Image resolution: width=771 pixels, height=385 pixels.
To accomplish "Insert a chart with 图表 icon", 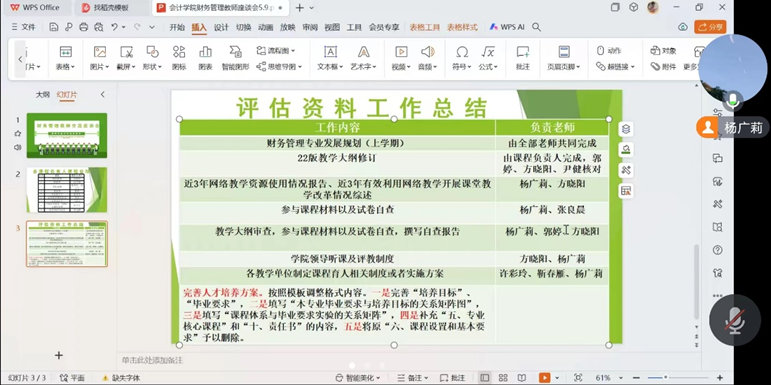I will (x=205, y=58).
